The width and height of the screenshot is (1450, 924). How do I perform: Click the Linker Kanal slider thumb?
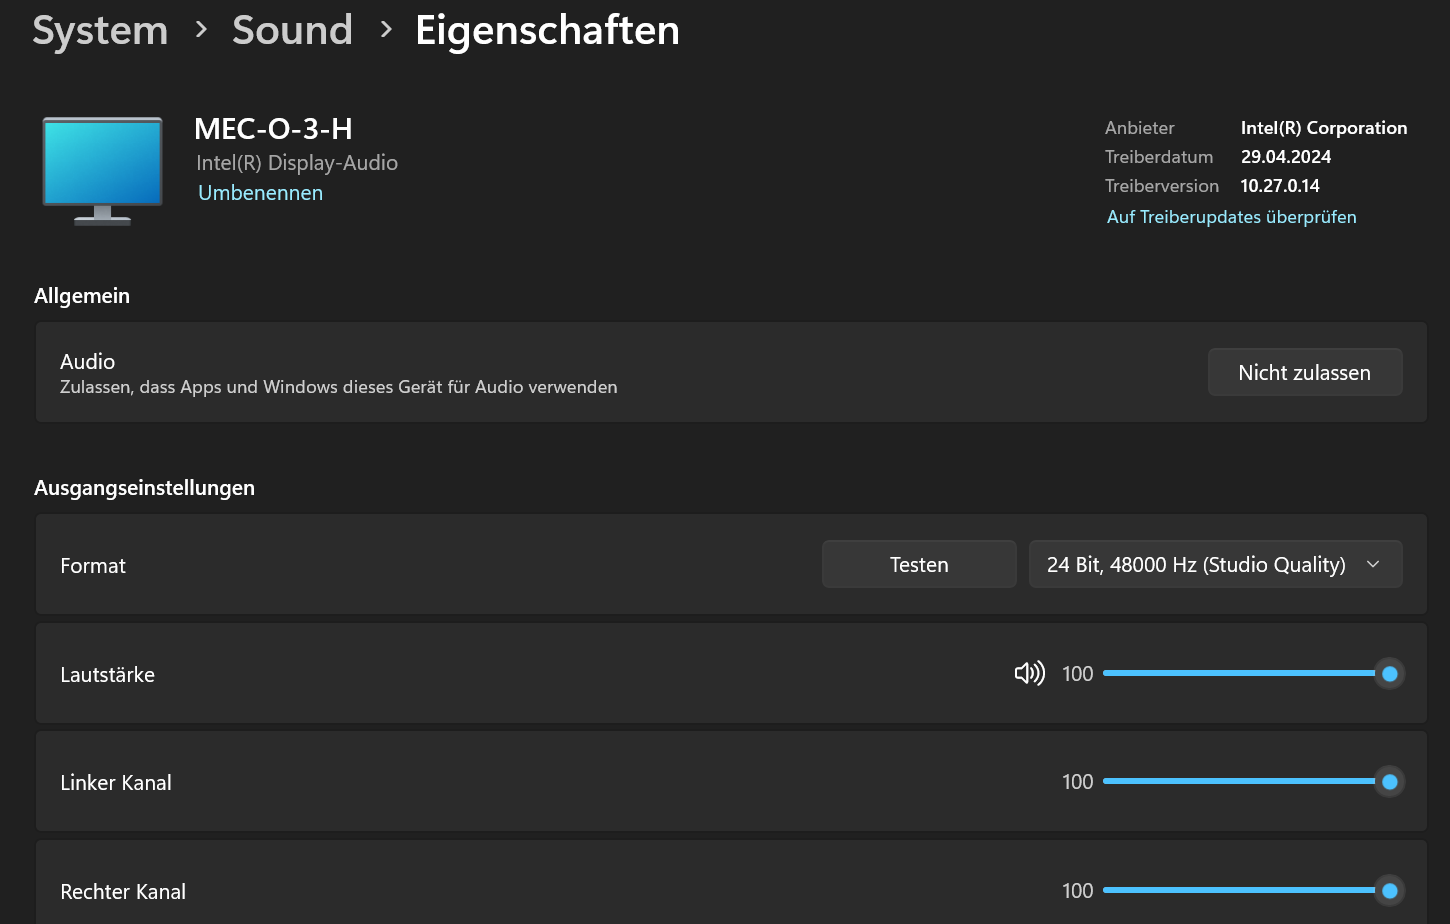(1389, 782)
